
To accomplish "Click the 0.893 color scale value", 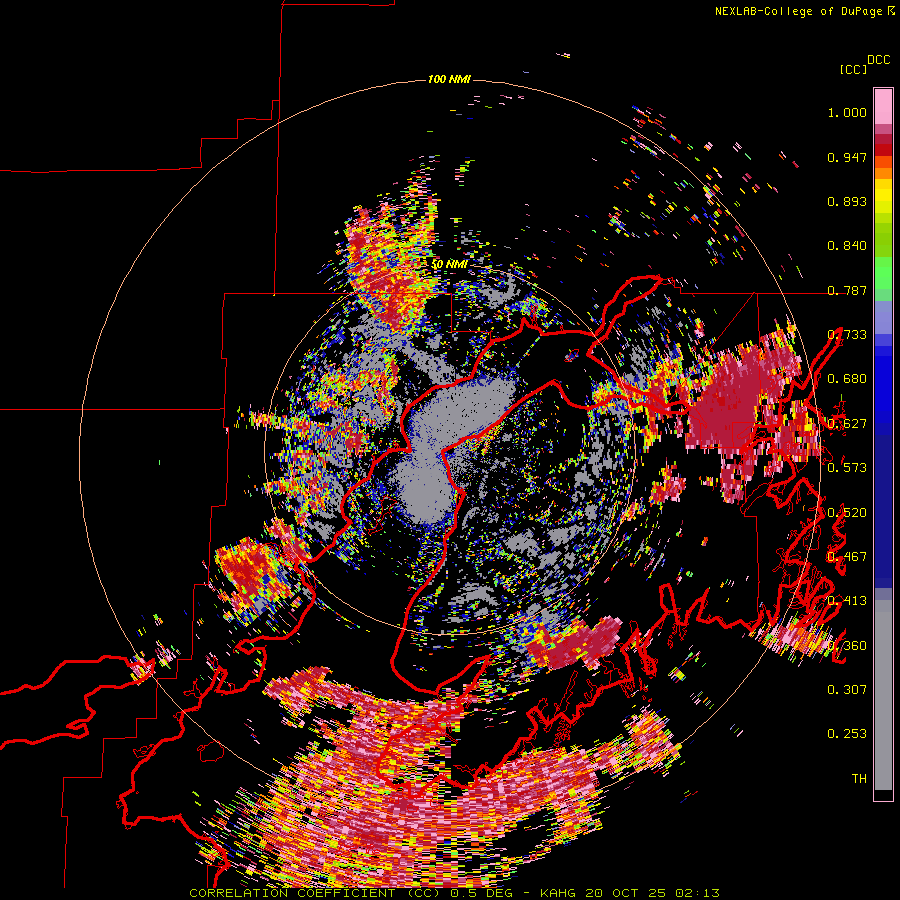I will coord(847,201).
